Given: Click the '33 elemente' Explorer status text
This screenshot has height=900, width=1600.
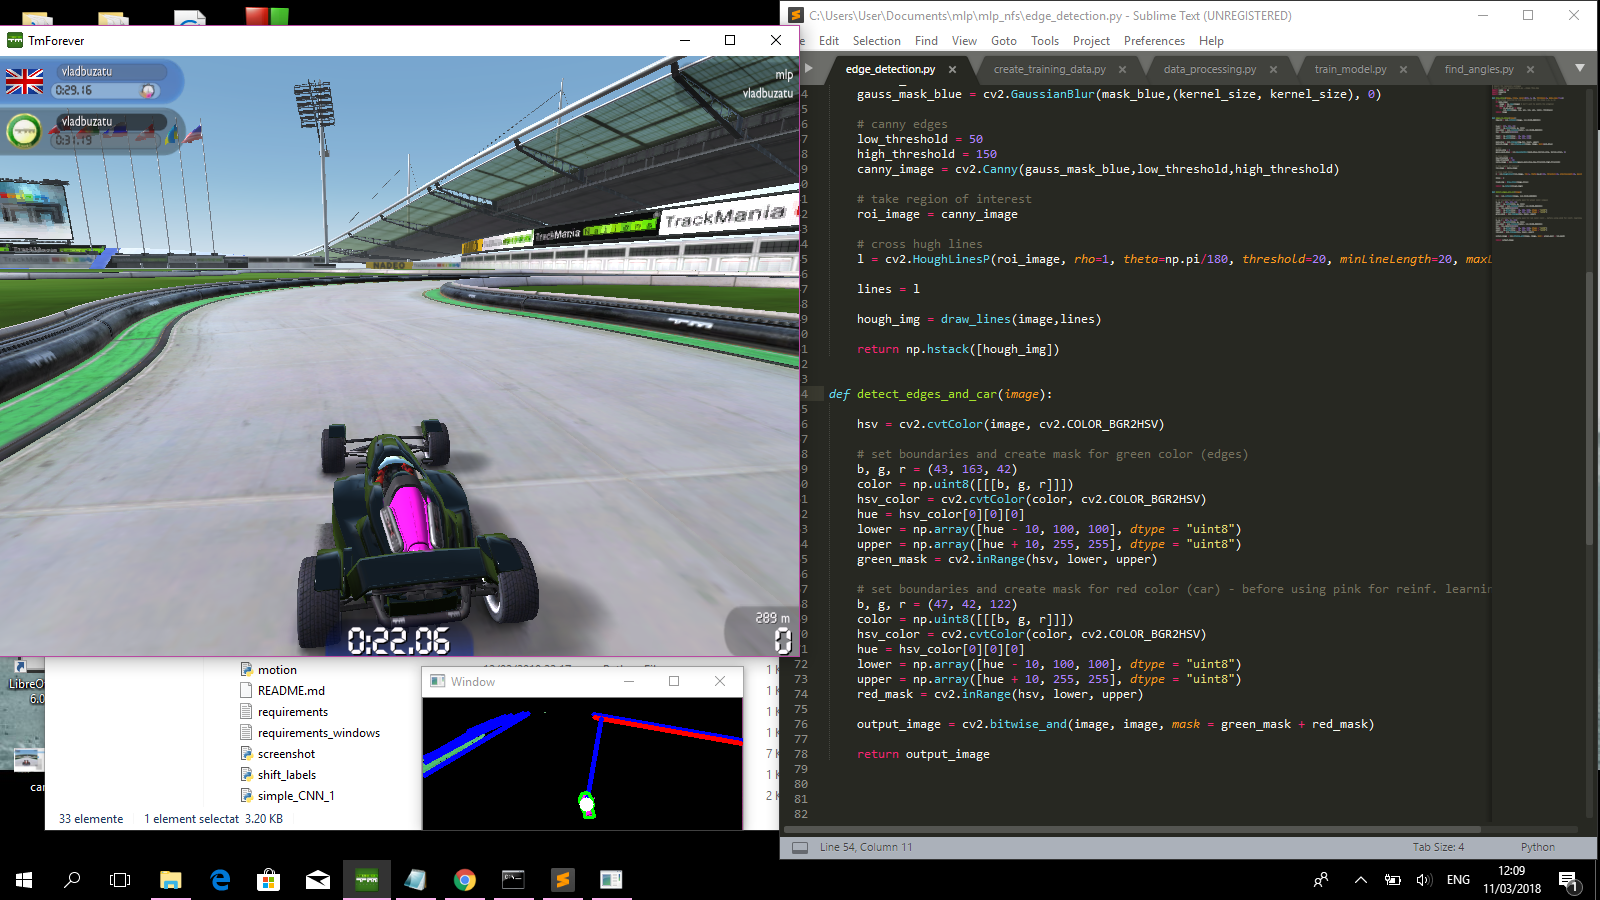Looking at the screenshot, I should point(91,819).
